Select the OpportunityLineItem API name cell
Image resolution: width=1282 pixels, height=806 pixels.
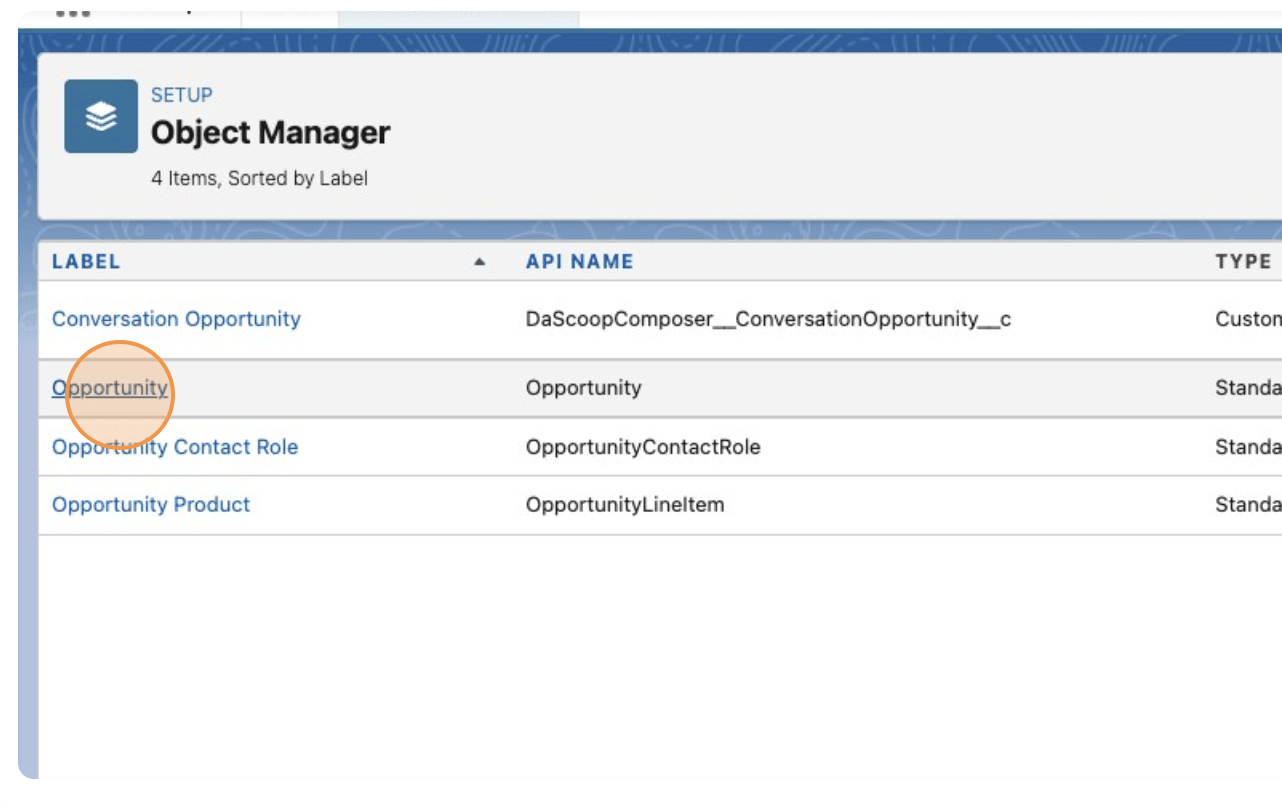(x=625, y=505)
